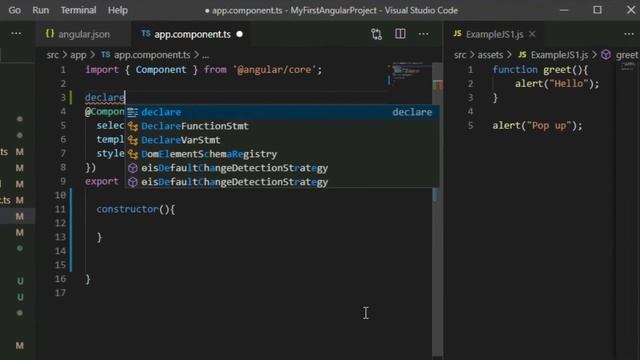
Task: Click 'app' in left editor breadcrumb
Action: [78, 55]
